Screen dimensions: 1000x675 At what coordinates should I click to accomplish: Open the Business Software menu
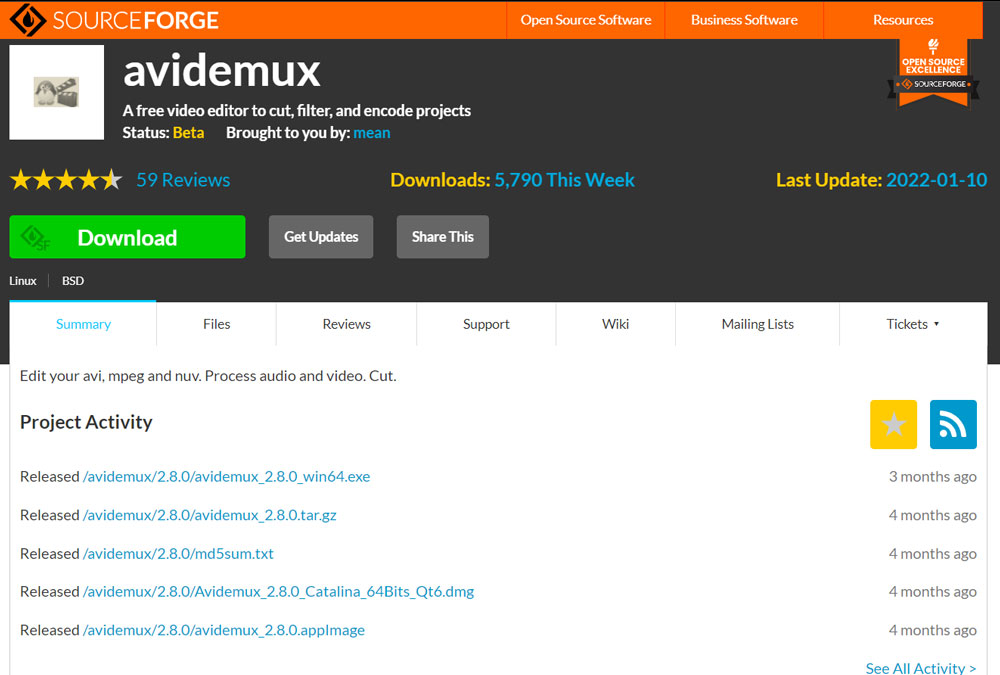pos(744,20)
